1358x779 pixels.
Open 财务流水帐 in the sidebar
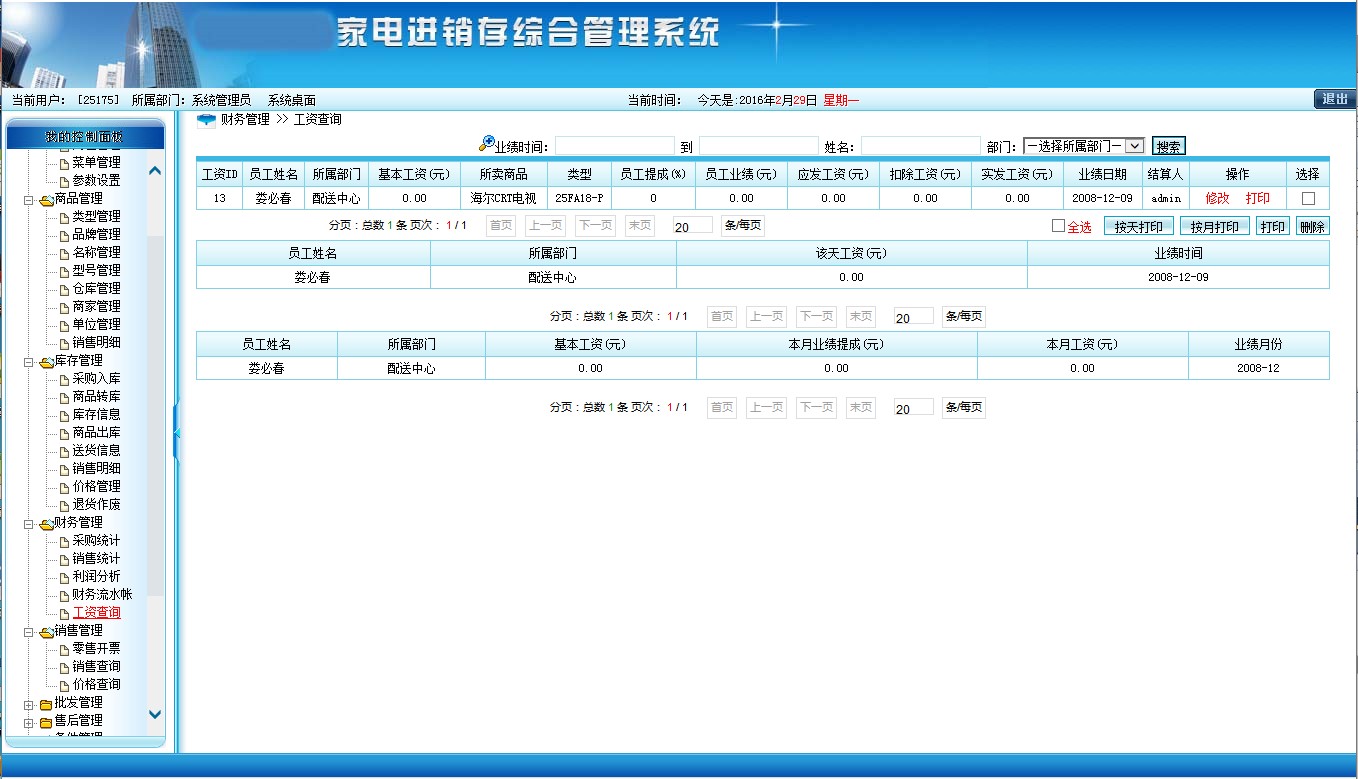[x=101, y=595]
